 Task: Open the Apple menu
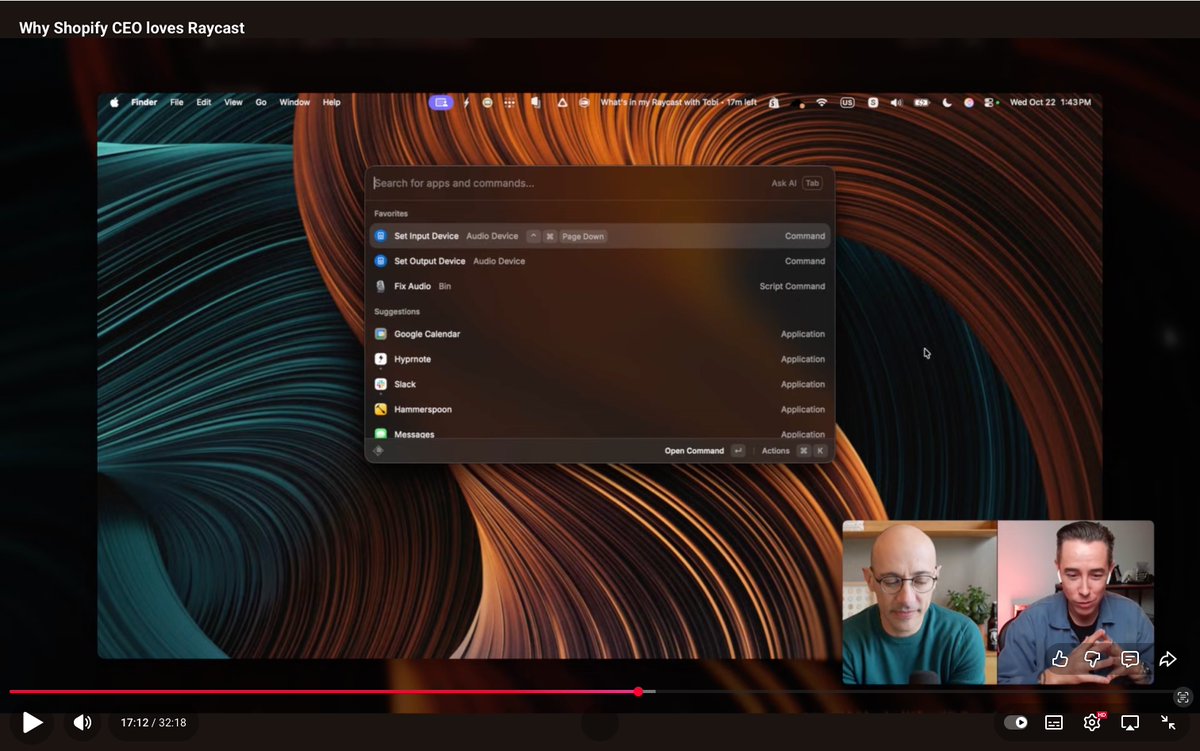point(114,102)
